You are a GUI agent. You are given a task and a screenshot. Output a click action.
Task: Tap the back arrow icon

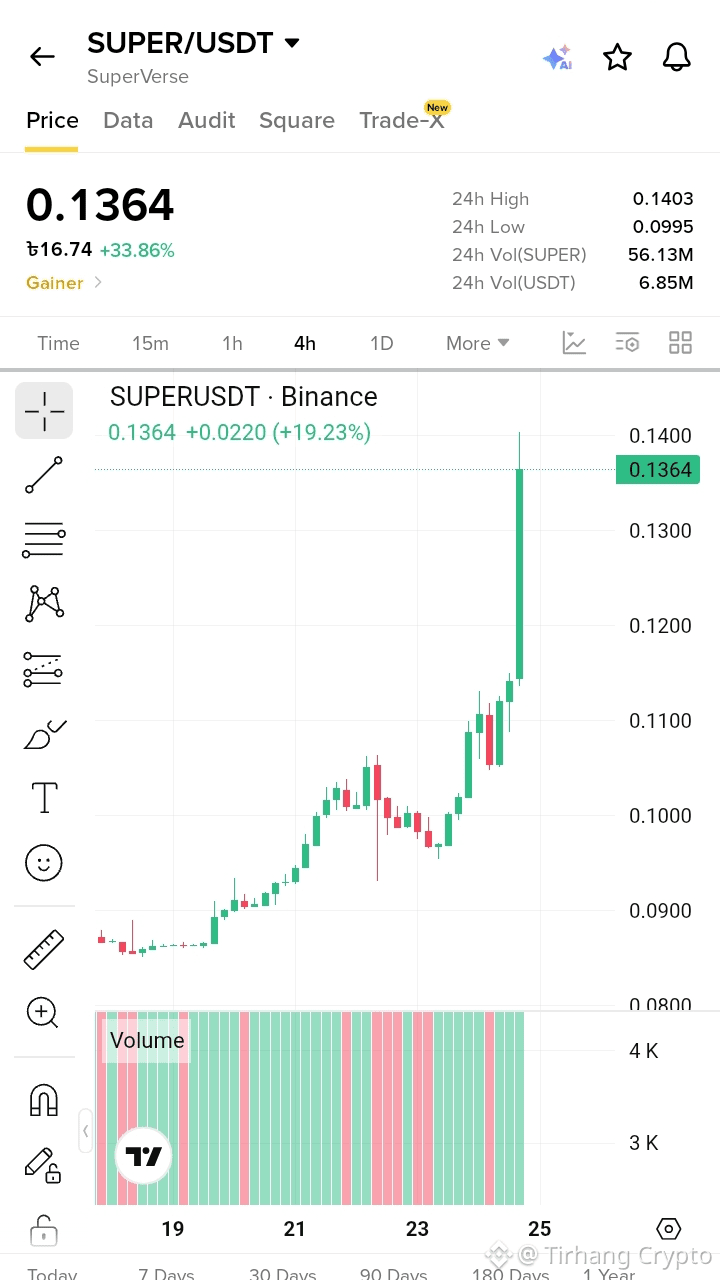coord(42,57)
